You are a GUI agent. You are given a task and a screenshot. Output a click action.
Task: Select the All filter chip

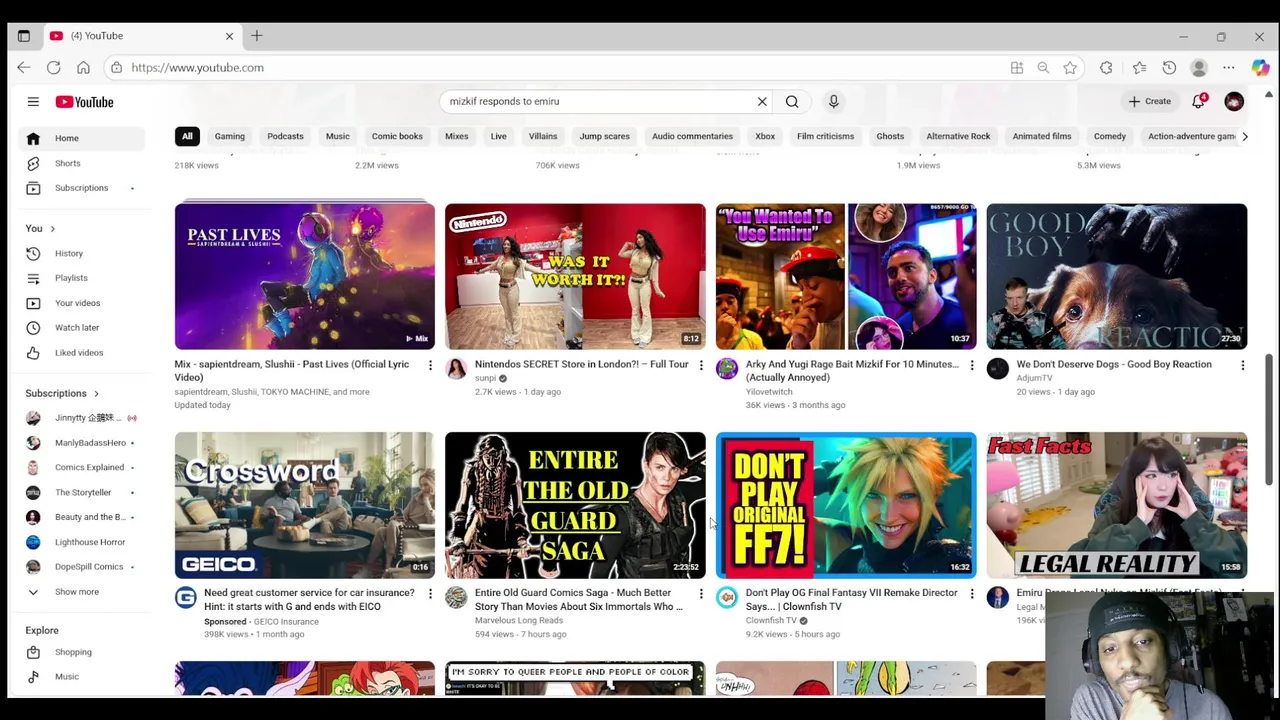click(187, 136)
